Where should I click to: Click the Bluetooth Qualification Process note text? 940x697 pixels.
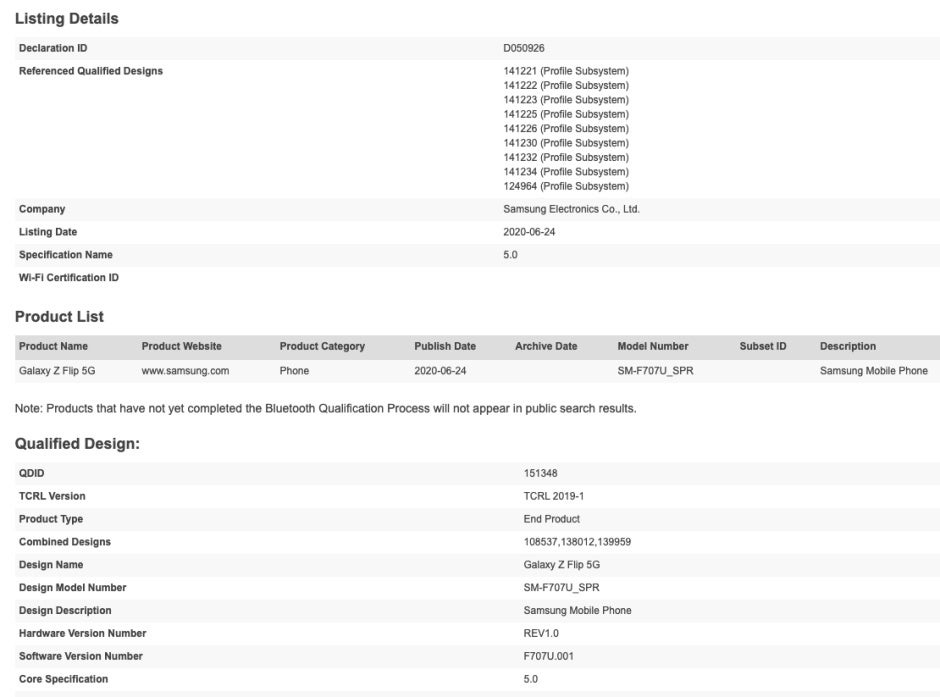(326, 408)
